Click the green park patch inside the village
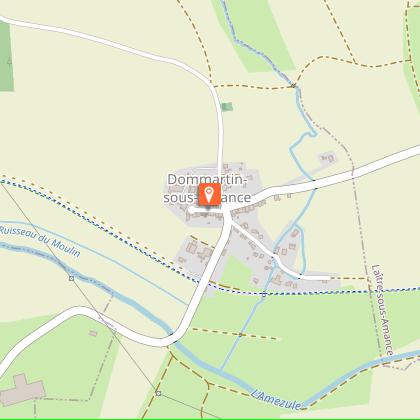The height and width of the screenshot is (420, 420). click(x=237, y=272)
